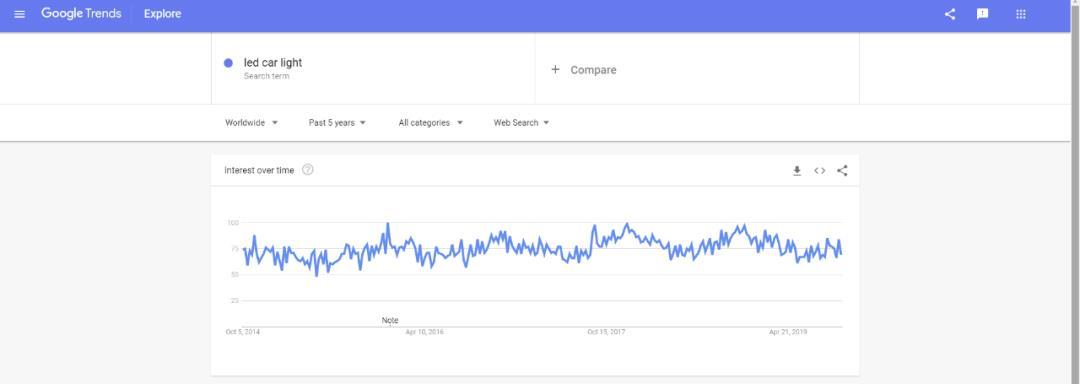Open the interest over time help icon
This screenshot has height=384, width=1080.
[x=308, y=170]
